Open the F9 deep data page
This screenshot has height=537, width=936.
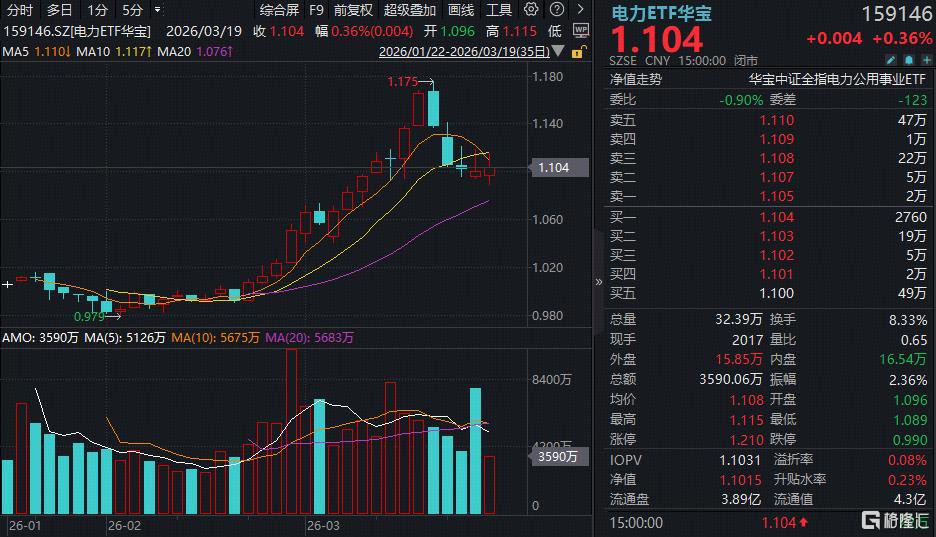coord(316,10)
